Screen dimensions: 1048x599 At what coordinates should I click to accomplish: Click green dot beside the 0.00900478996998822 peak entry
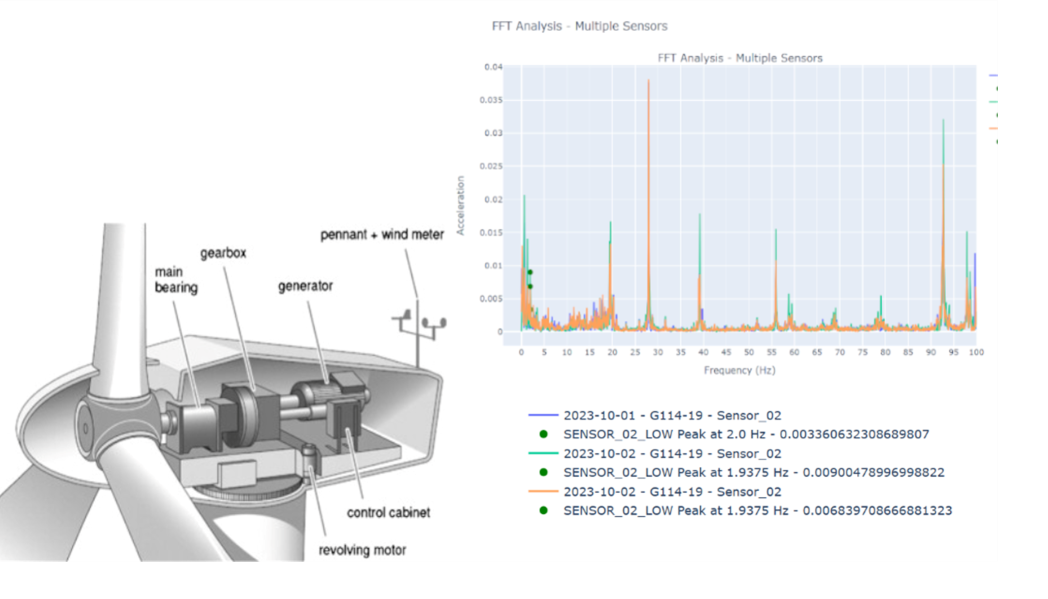543,472
